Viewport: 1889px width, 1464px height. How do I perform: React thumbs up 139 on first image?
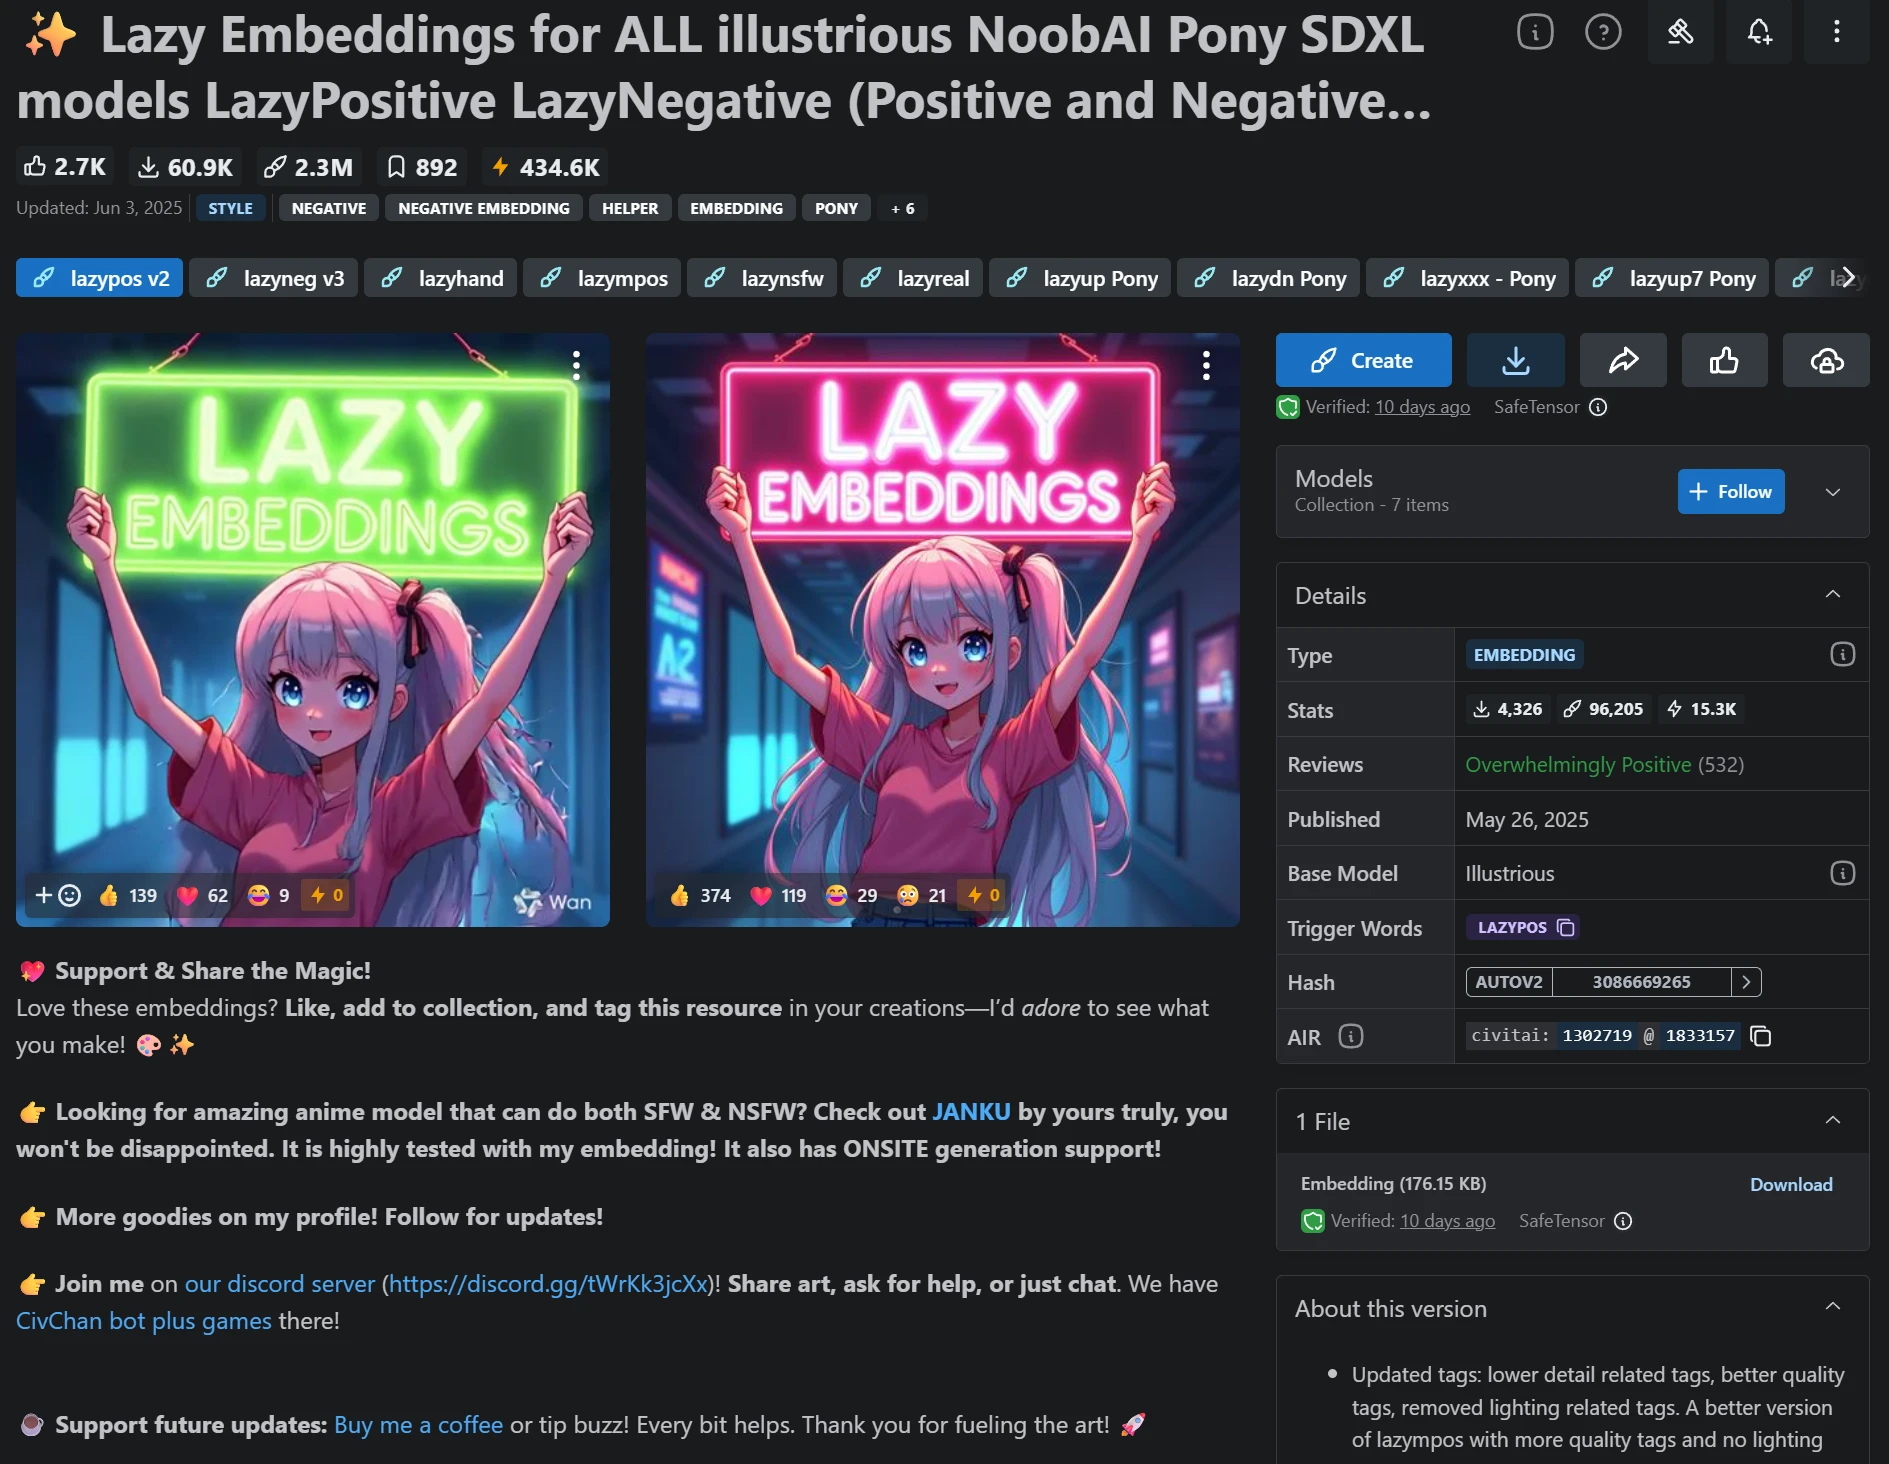(128, 895)
